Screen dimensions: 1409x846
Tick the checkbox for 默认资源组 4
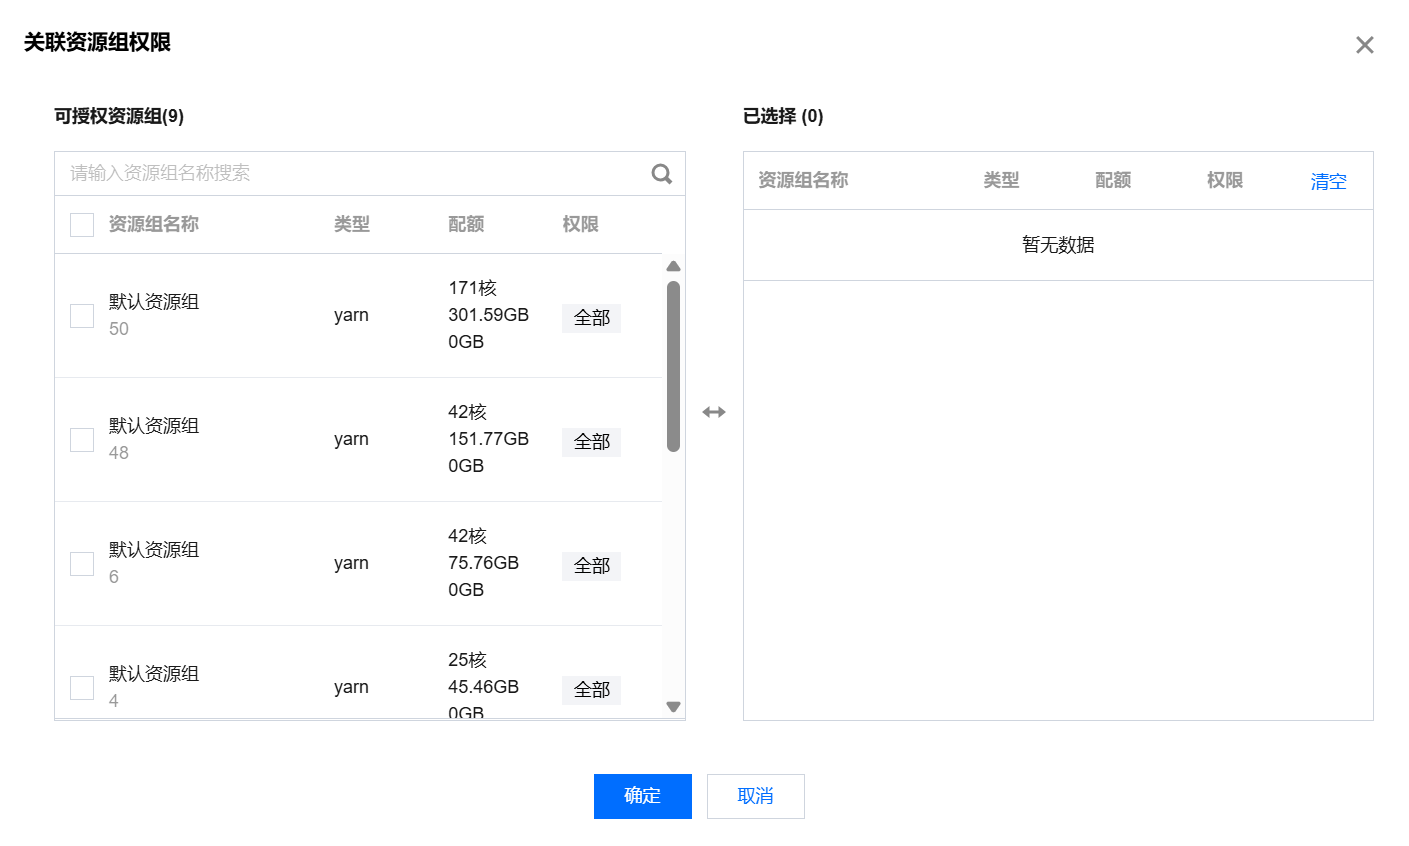click(82, 688)
